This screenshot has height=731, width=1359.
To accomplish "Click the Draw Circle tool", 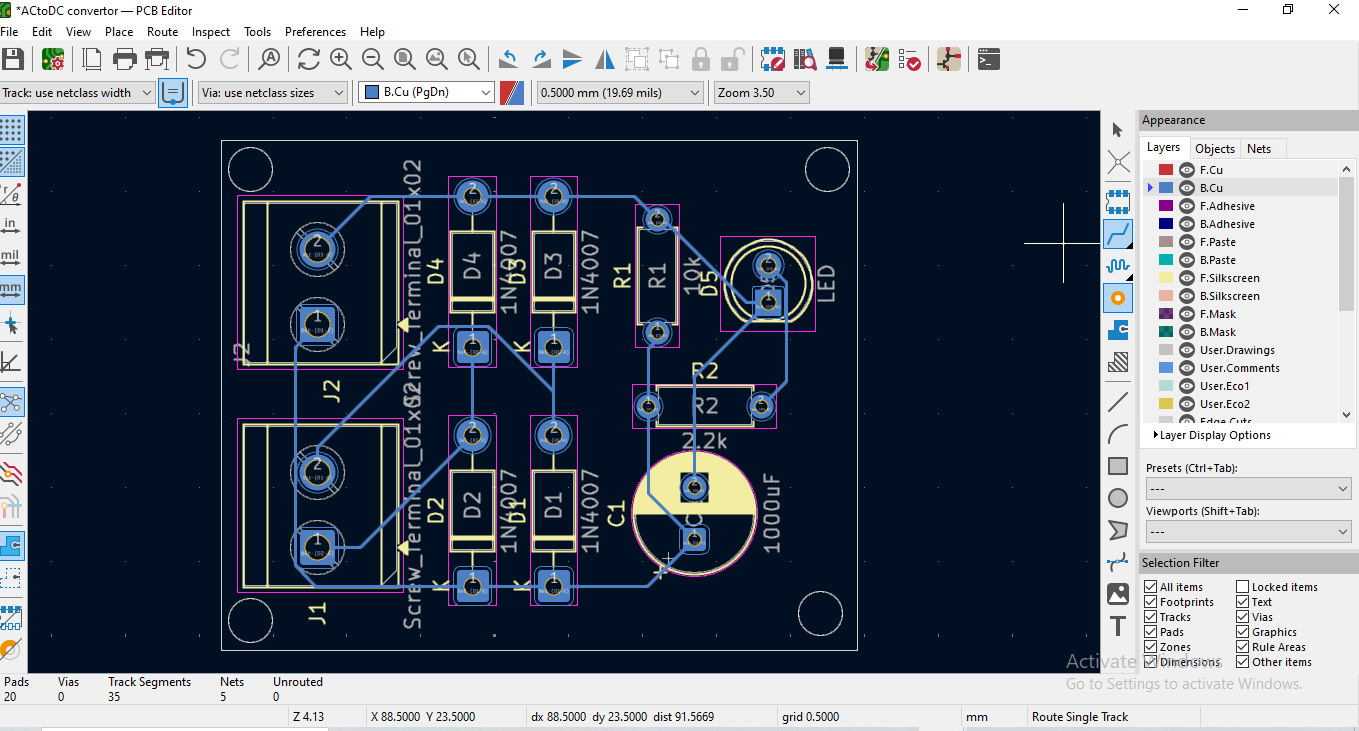I will tap(1118, 498).
